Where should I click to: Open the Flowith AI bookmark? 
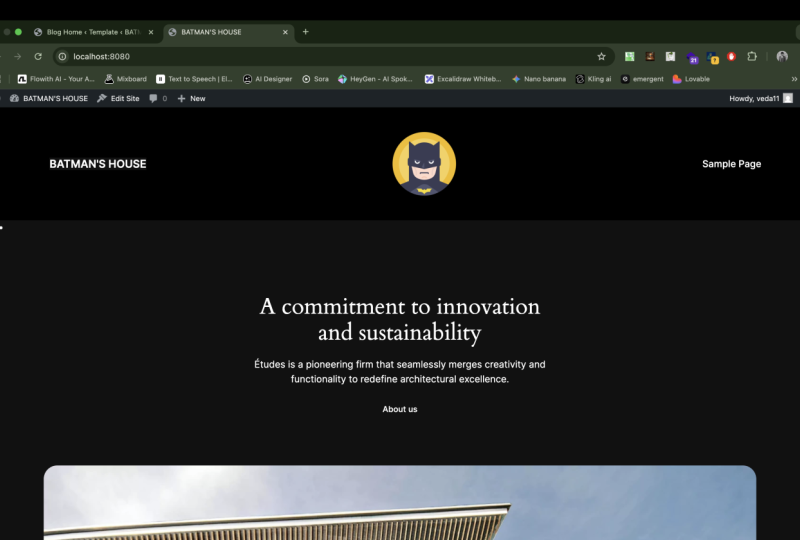56,79
